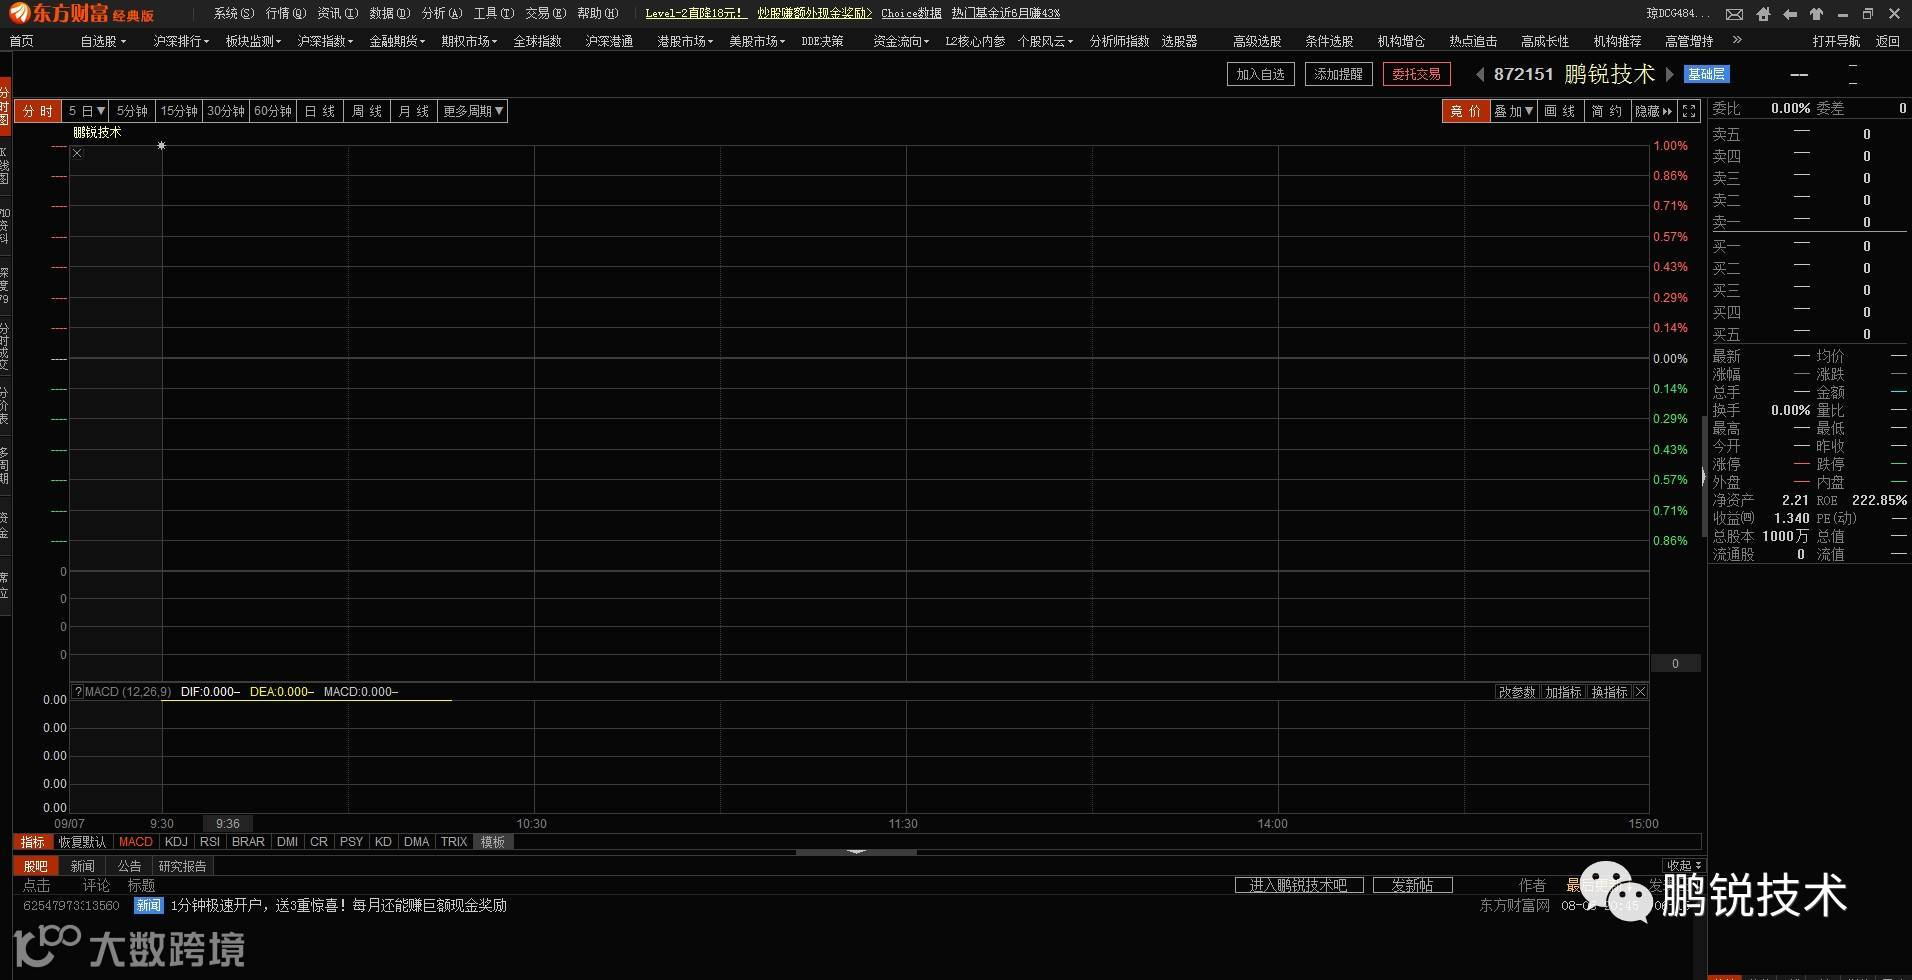Switch to 新闻 tab
Viewport: 1912px width, 980px height.
tap(83, 866)
